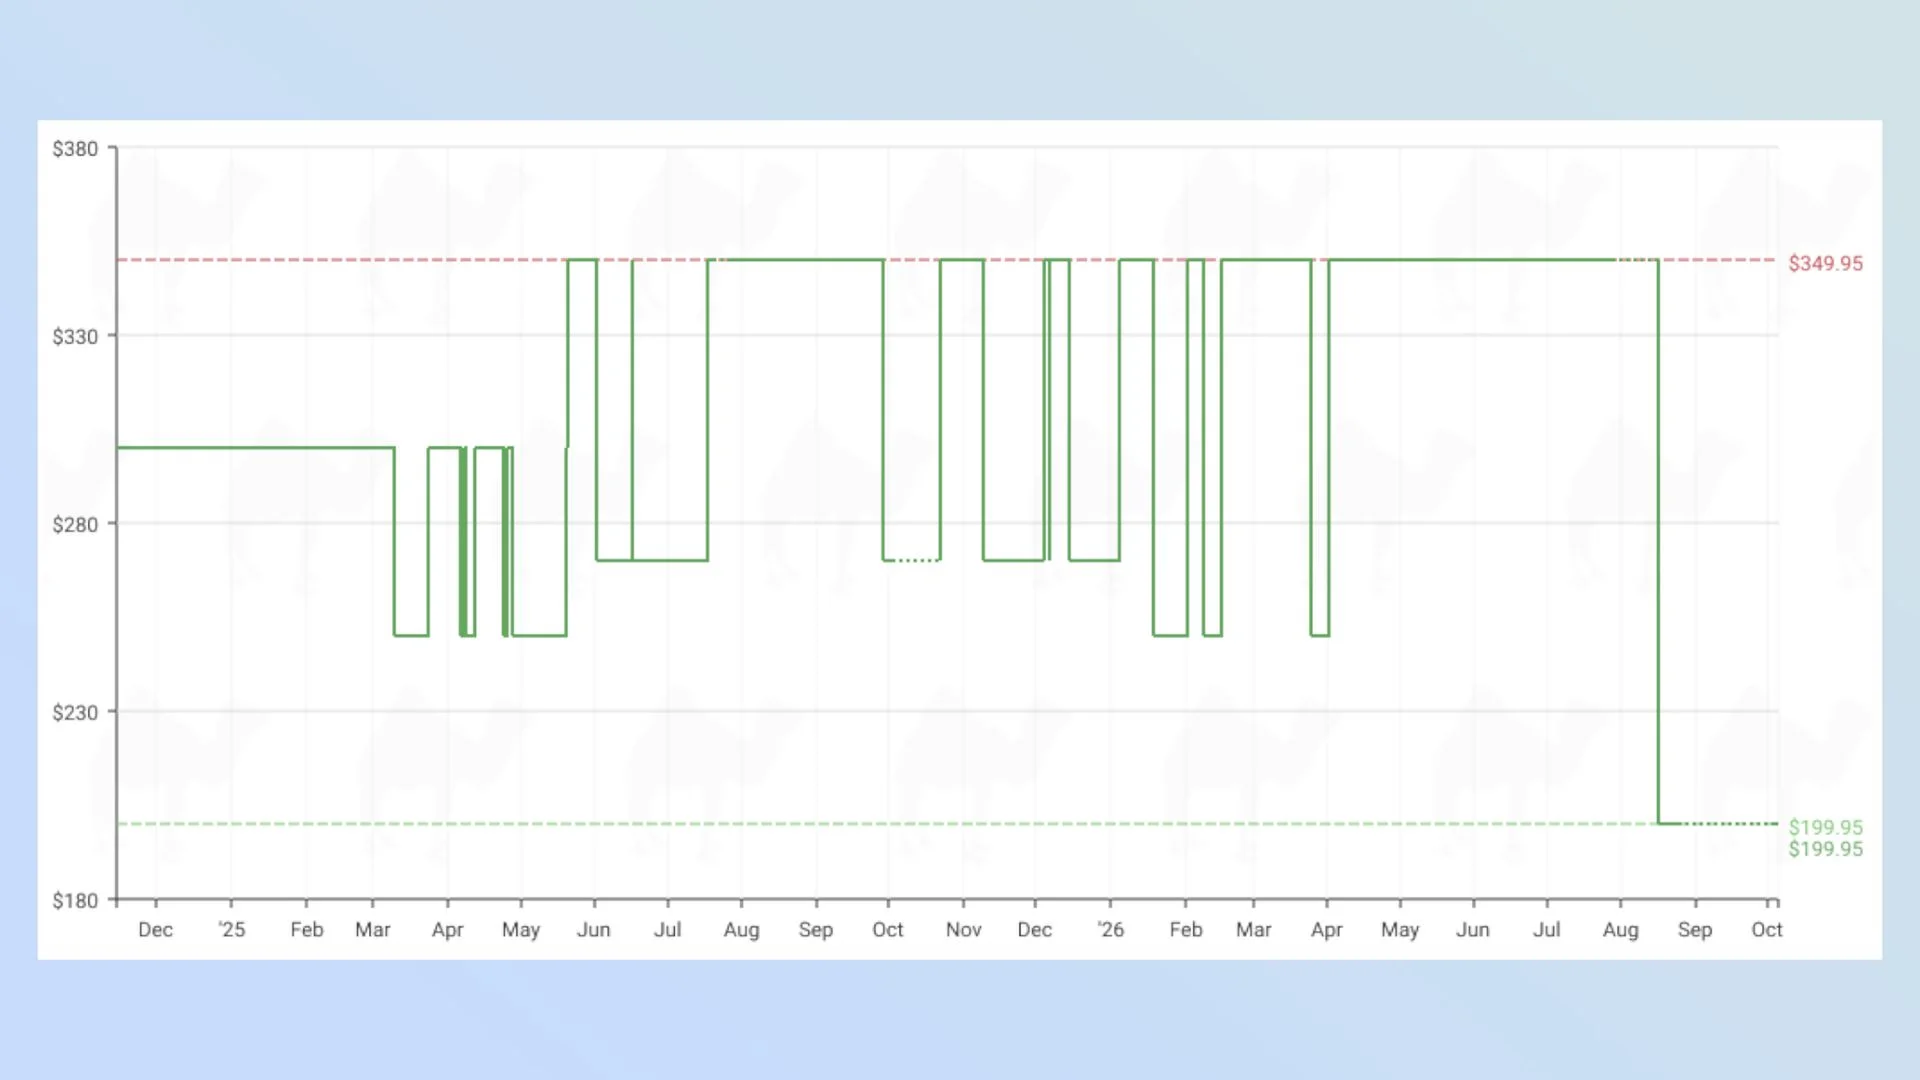
Task: Click the Dec label just before '26
Action: pos(1034,930)
